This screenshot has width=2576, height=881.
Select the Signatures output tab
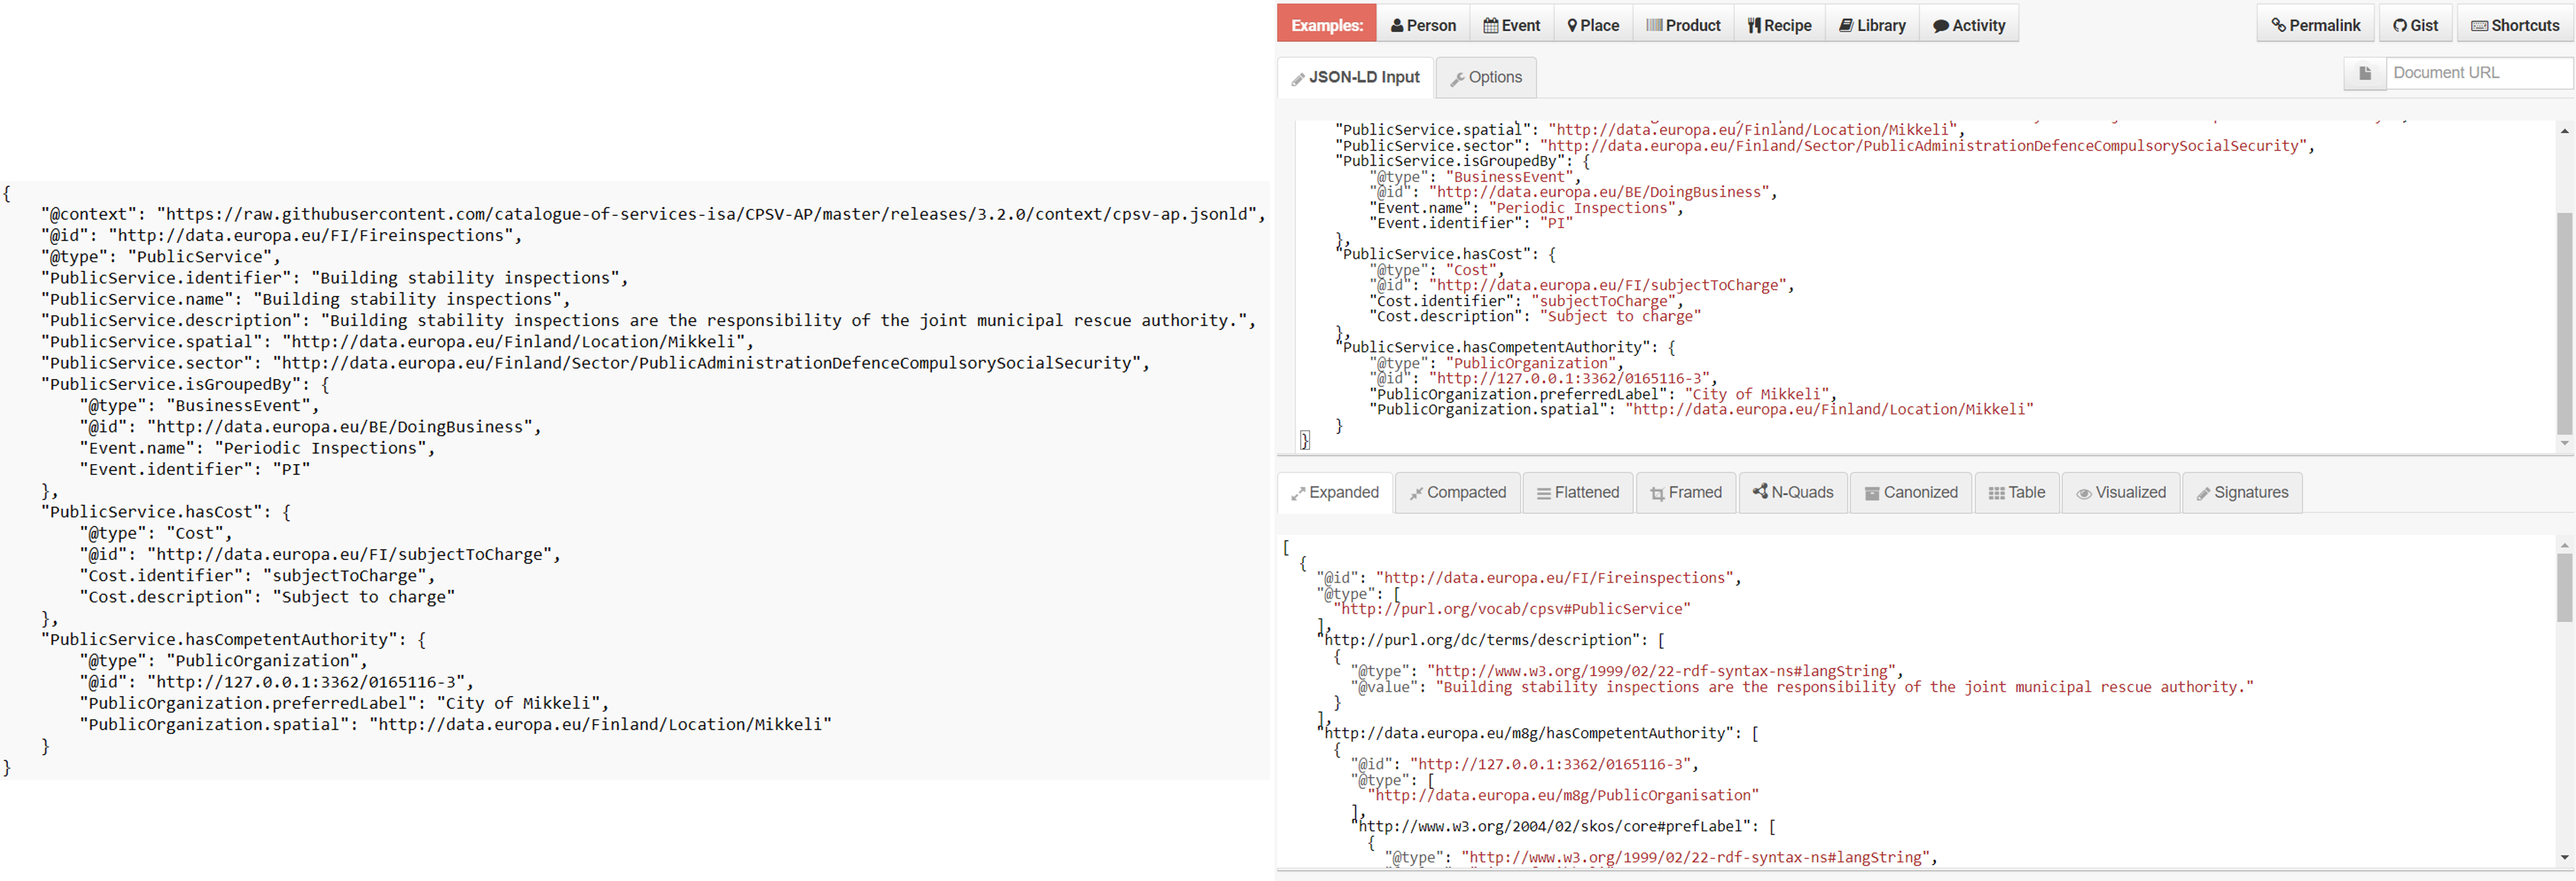(2243, 492)
